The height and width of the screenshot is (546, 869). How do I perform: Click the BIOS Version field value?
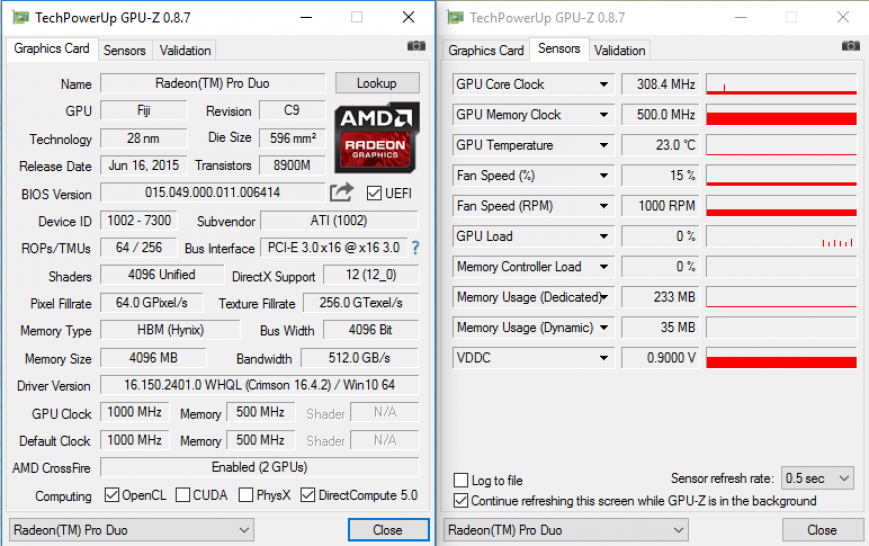pyautogui.click(x=213, y=192)
